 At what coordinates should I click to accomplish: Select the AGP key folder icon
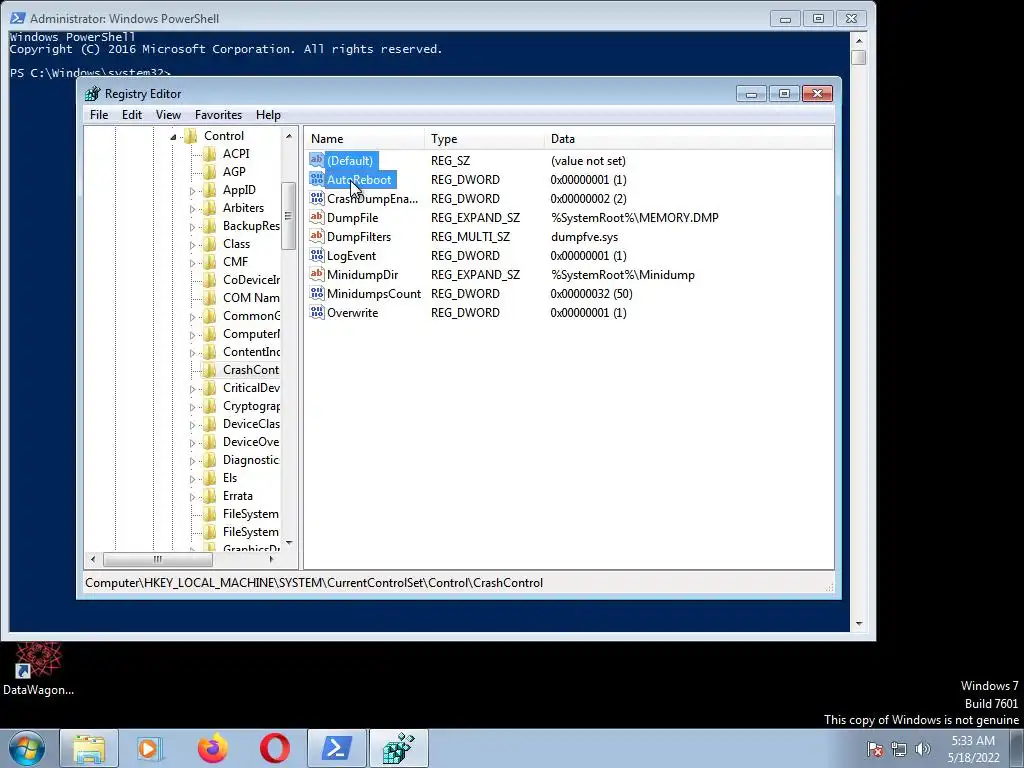pos(210,172)
